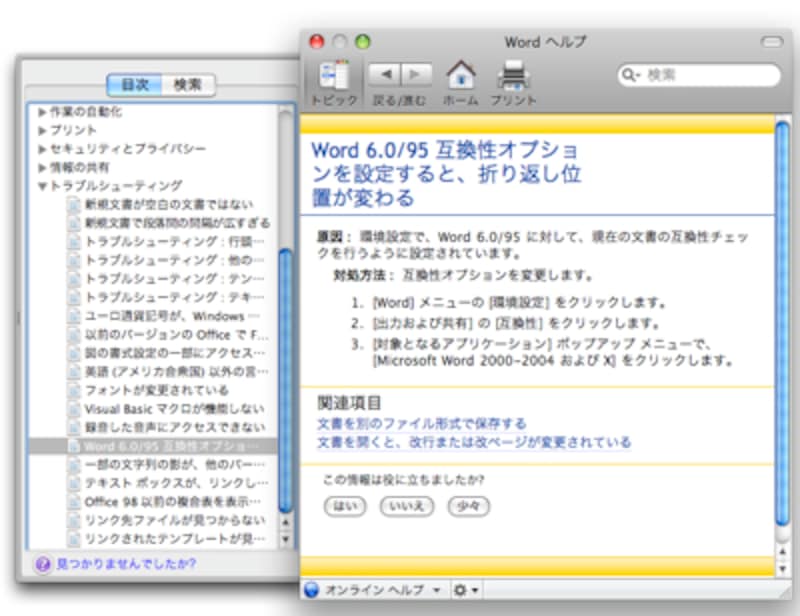Open the ホーム home icon
The height and width of the screenshot is (616, 800).
(461, 75)
